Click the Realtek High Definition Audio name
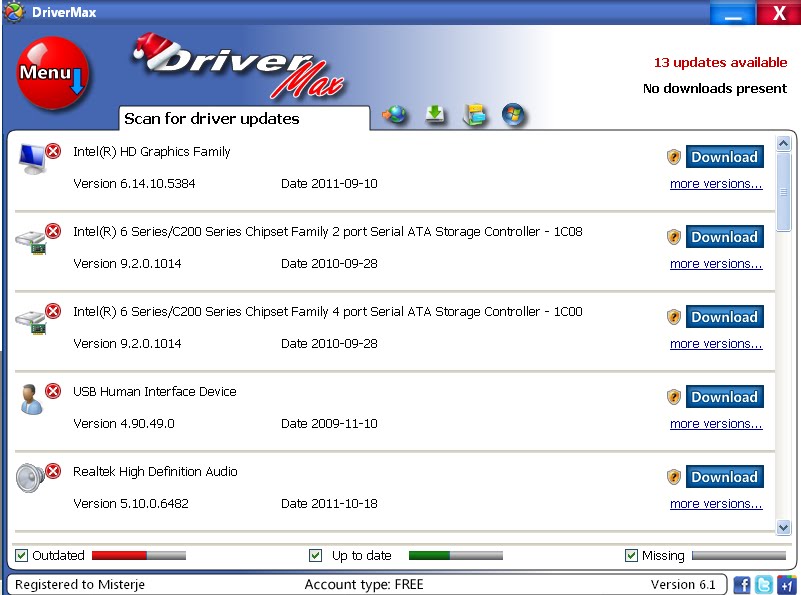This screenshot has width=801, height=595. click(x=155, y=471)
